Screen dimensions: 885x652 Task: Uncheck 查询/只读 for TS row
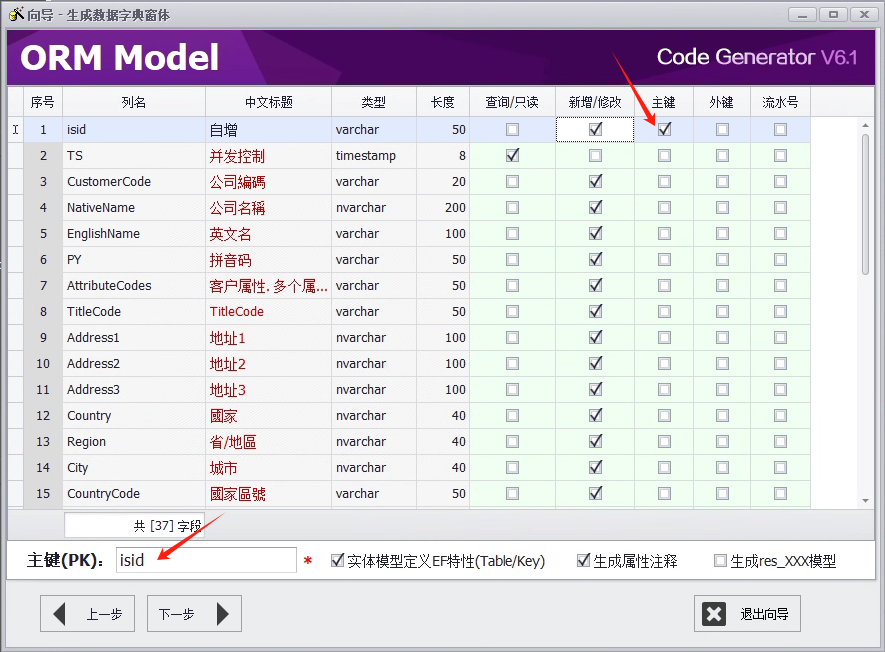coord(512,155)
